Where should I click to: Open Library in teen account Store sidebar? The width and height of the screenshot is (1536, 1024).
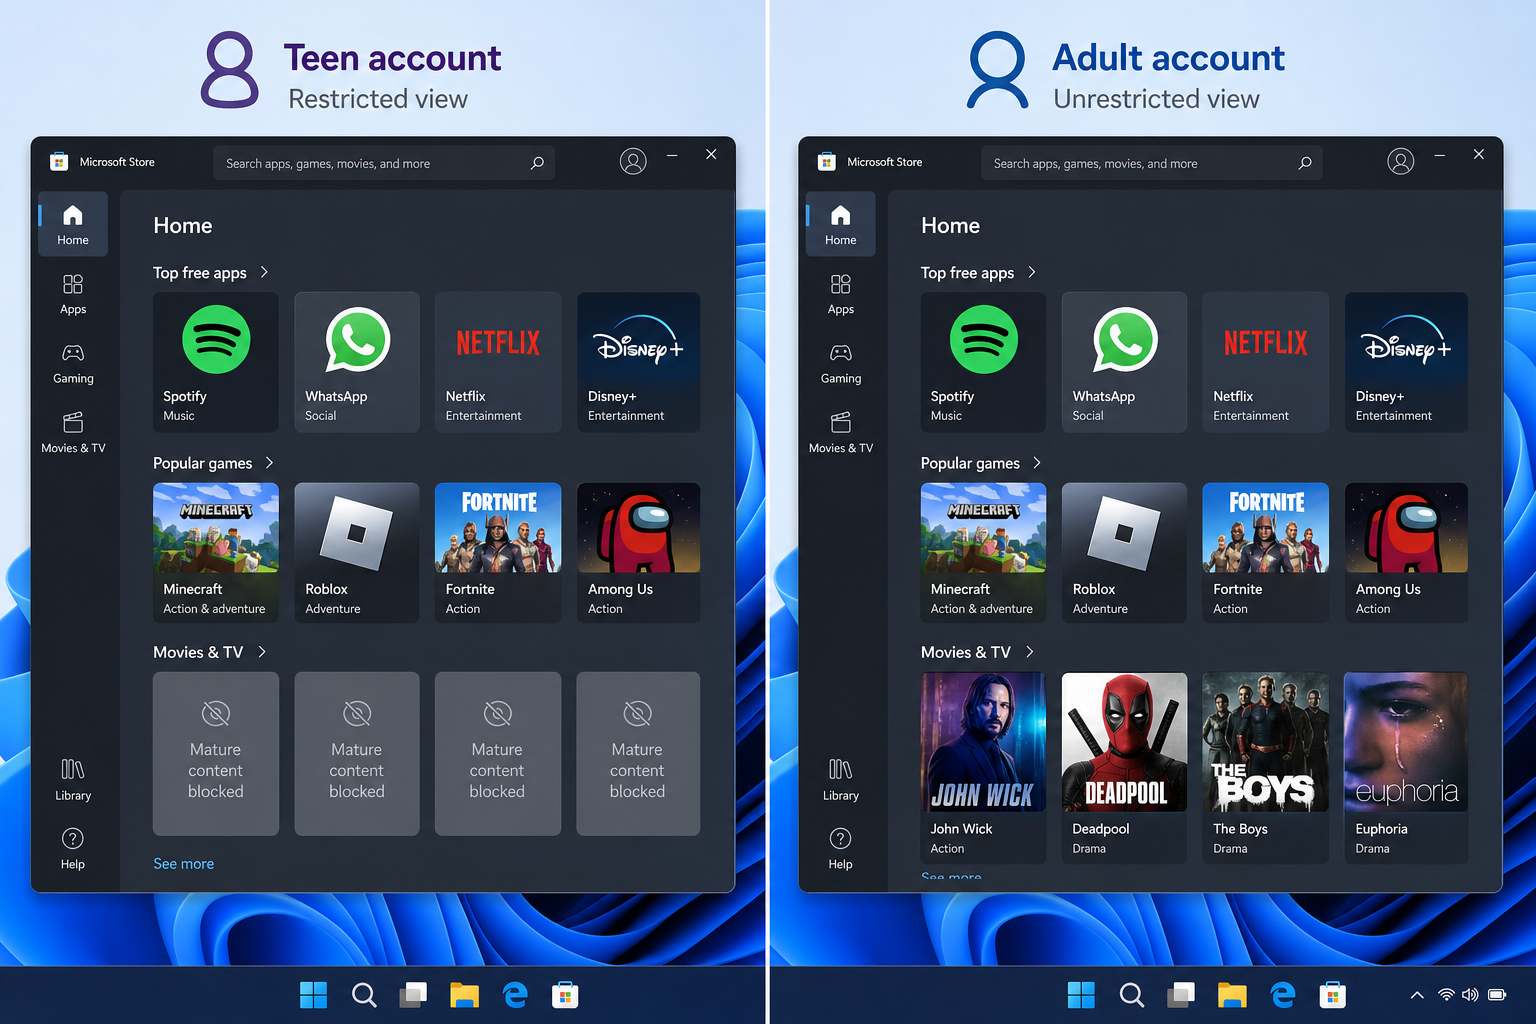click(x=73, y=780)
